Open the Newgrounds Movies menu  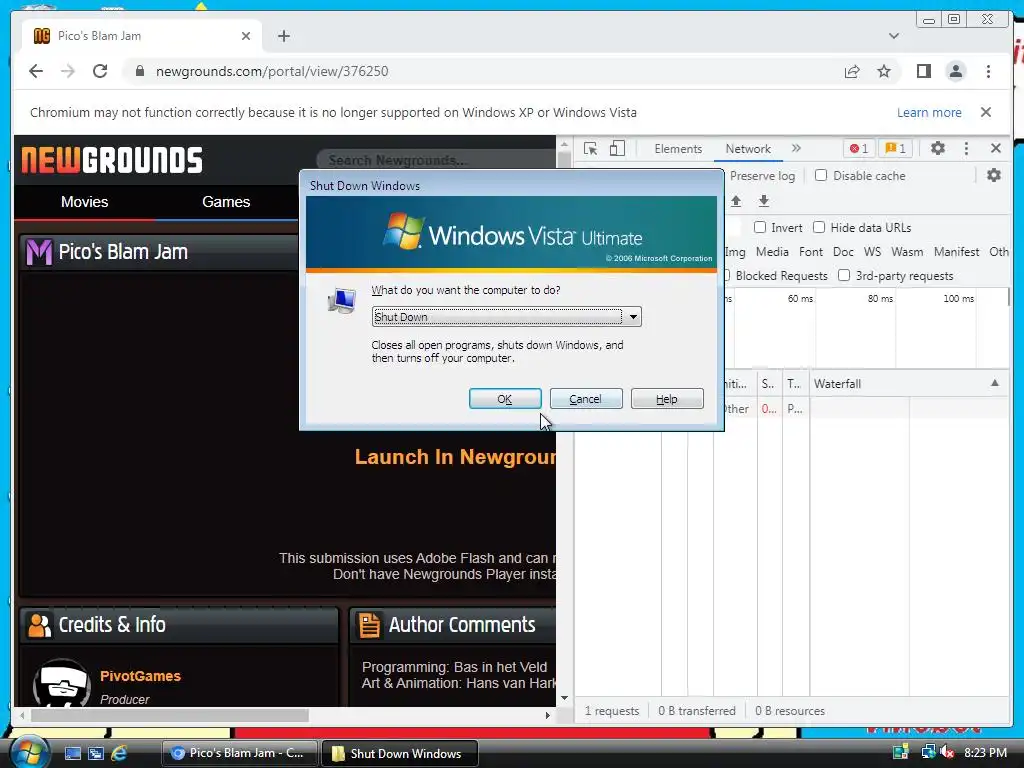click(x=85, y=202)
